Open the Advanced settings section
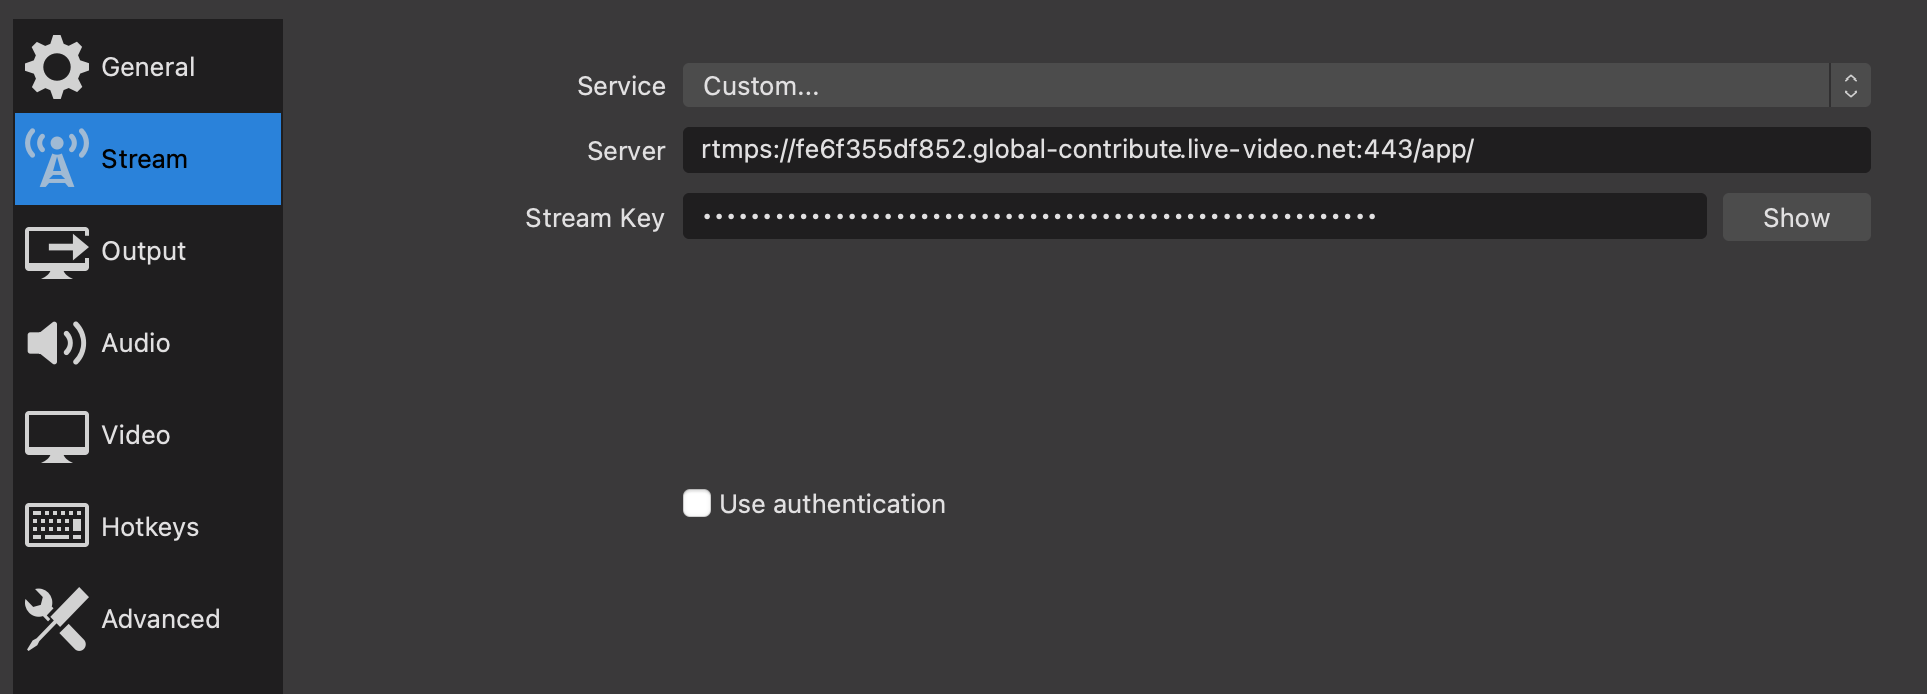The image size is (1927, 694). pyautogui.click(x=148, y=619)
